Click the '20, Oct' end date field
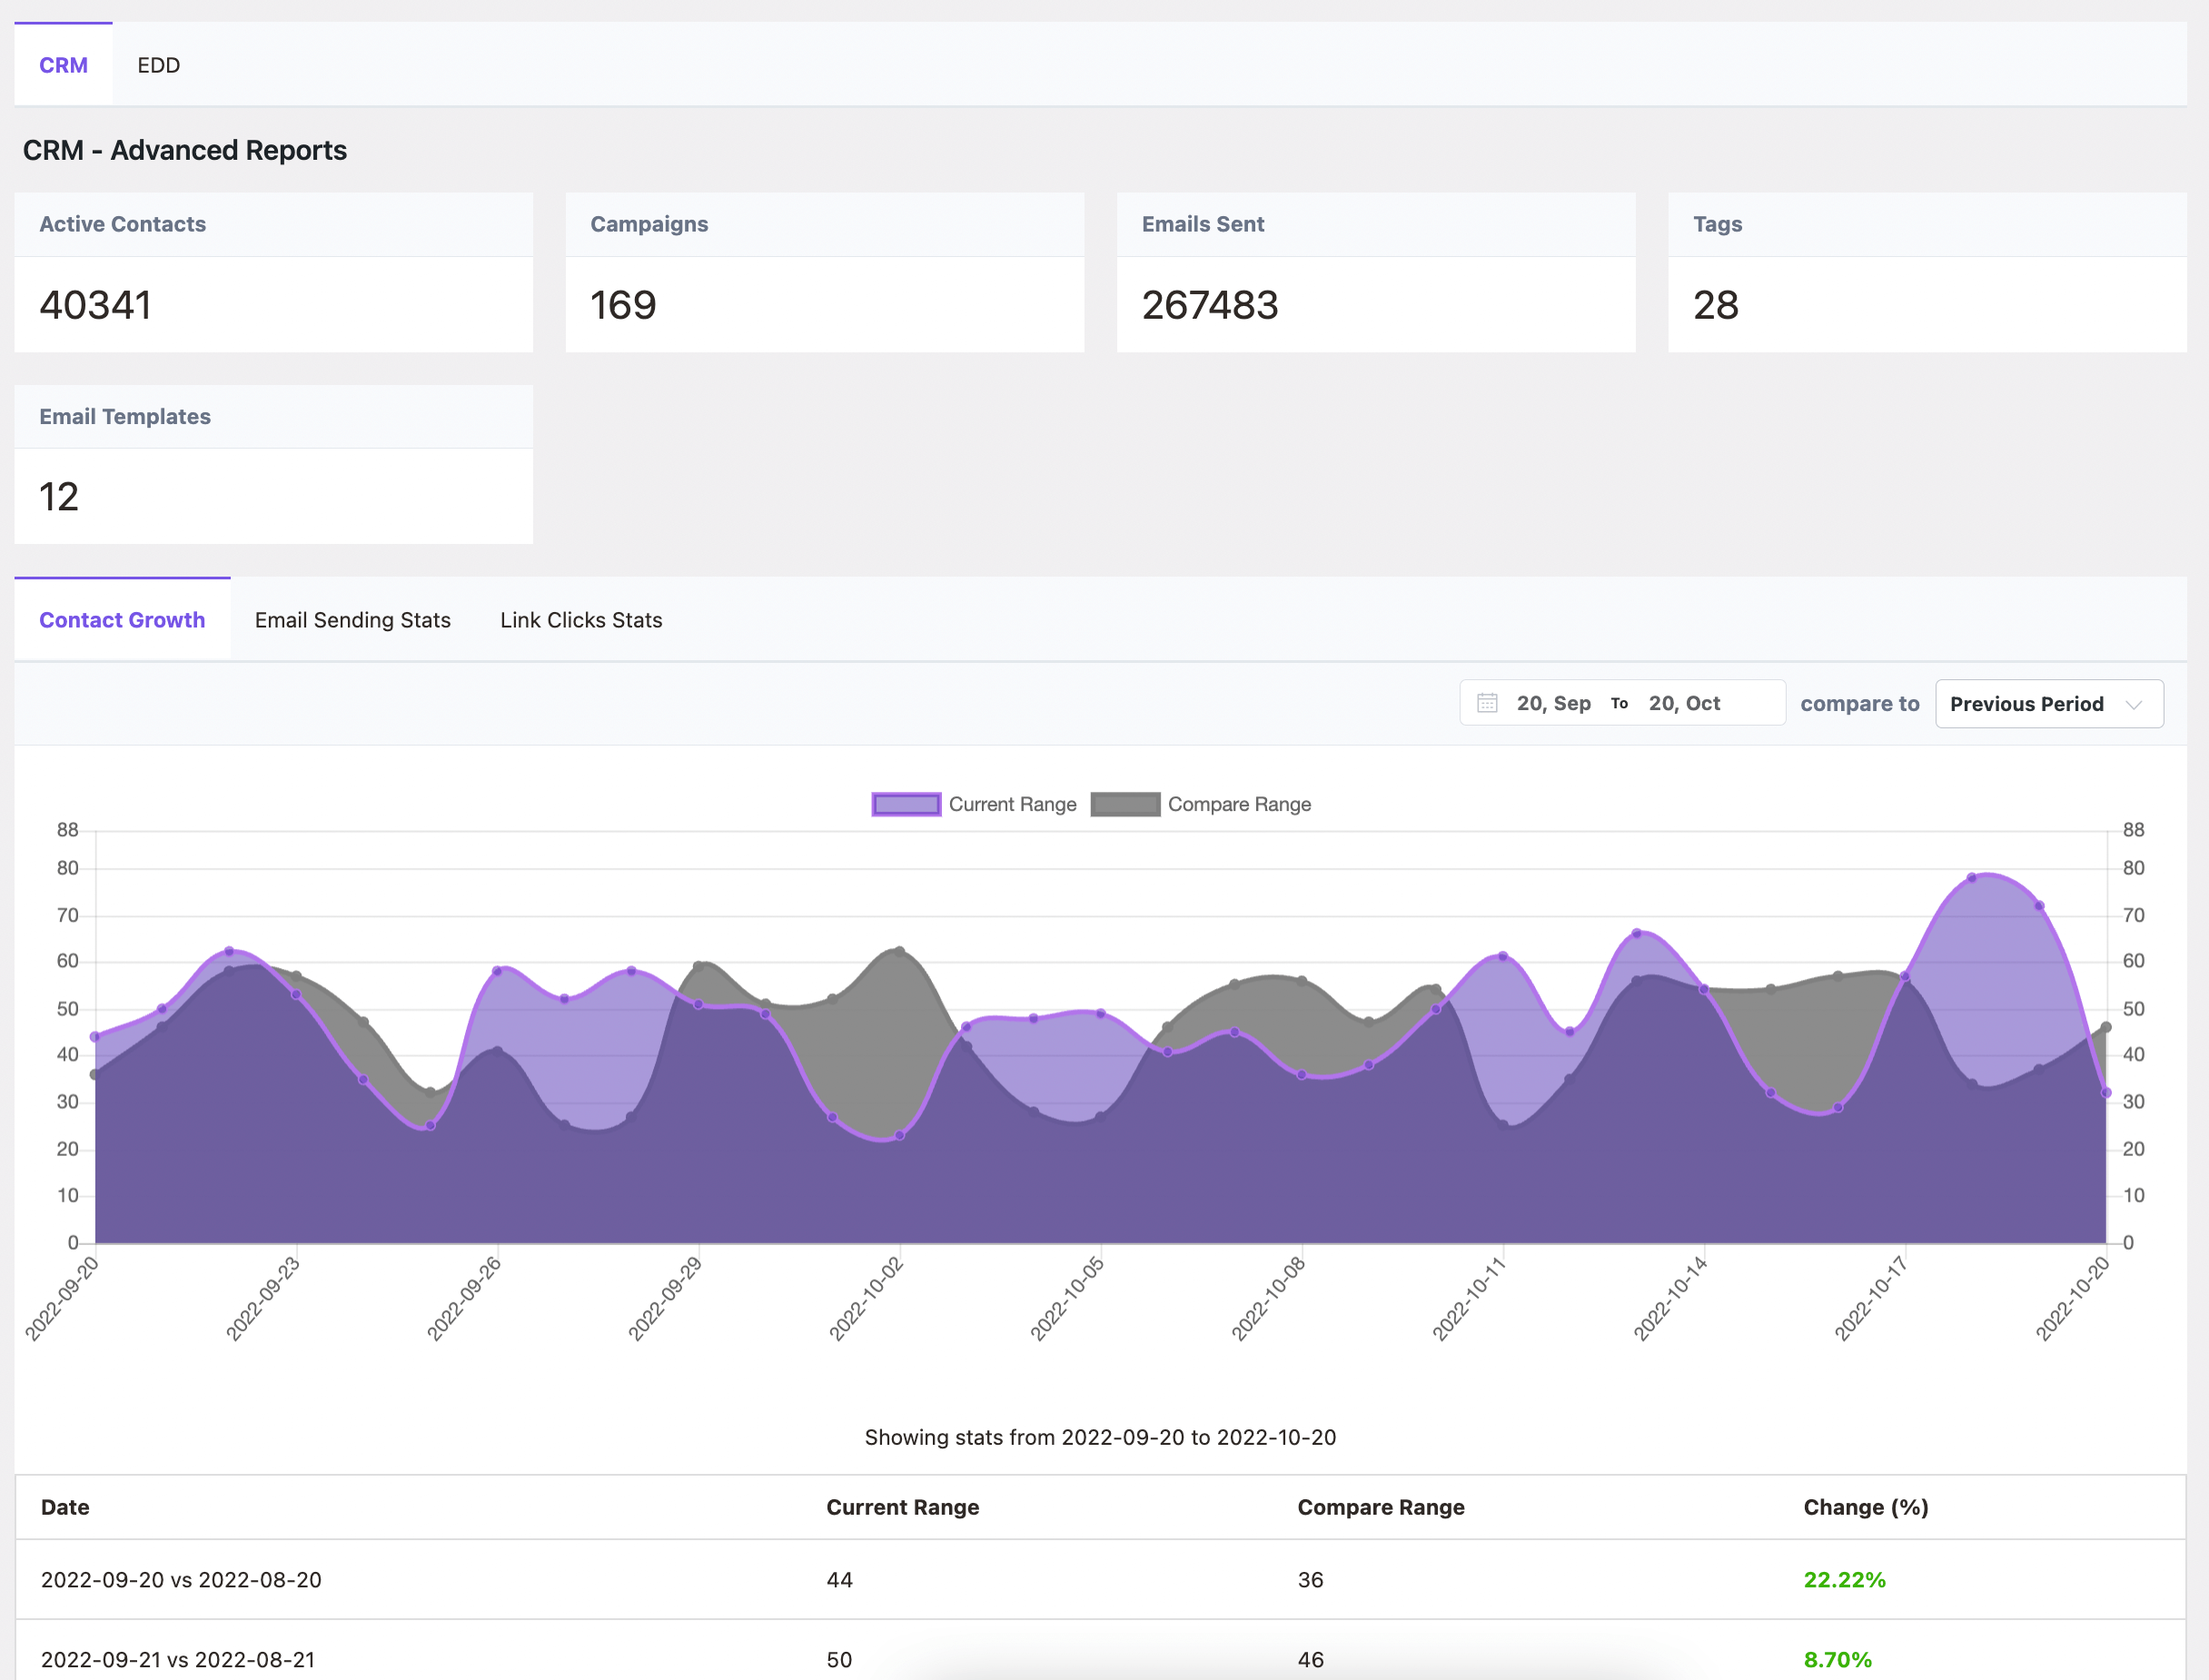The image size is (2209, 1680). point(1685,703)
